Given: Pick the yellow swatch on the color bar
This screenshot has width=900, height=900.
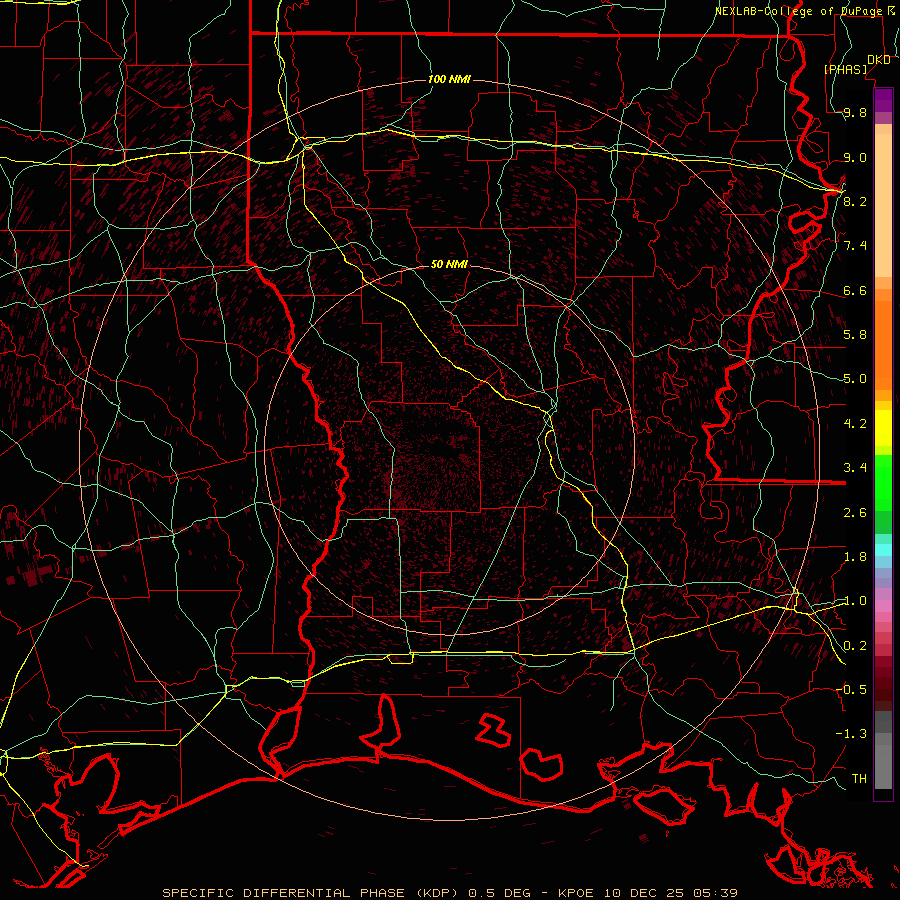Looking at the screenshot, I should point(883,428).
